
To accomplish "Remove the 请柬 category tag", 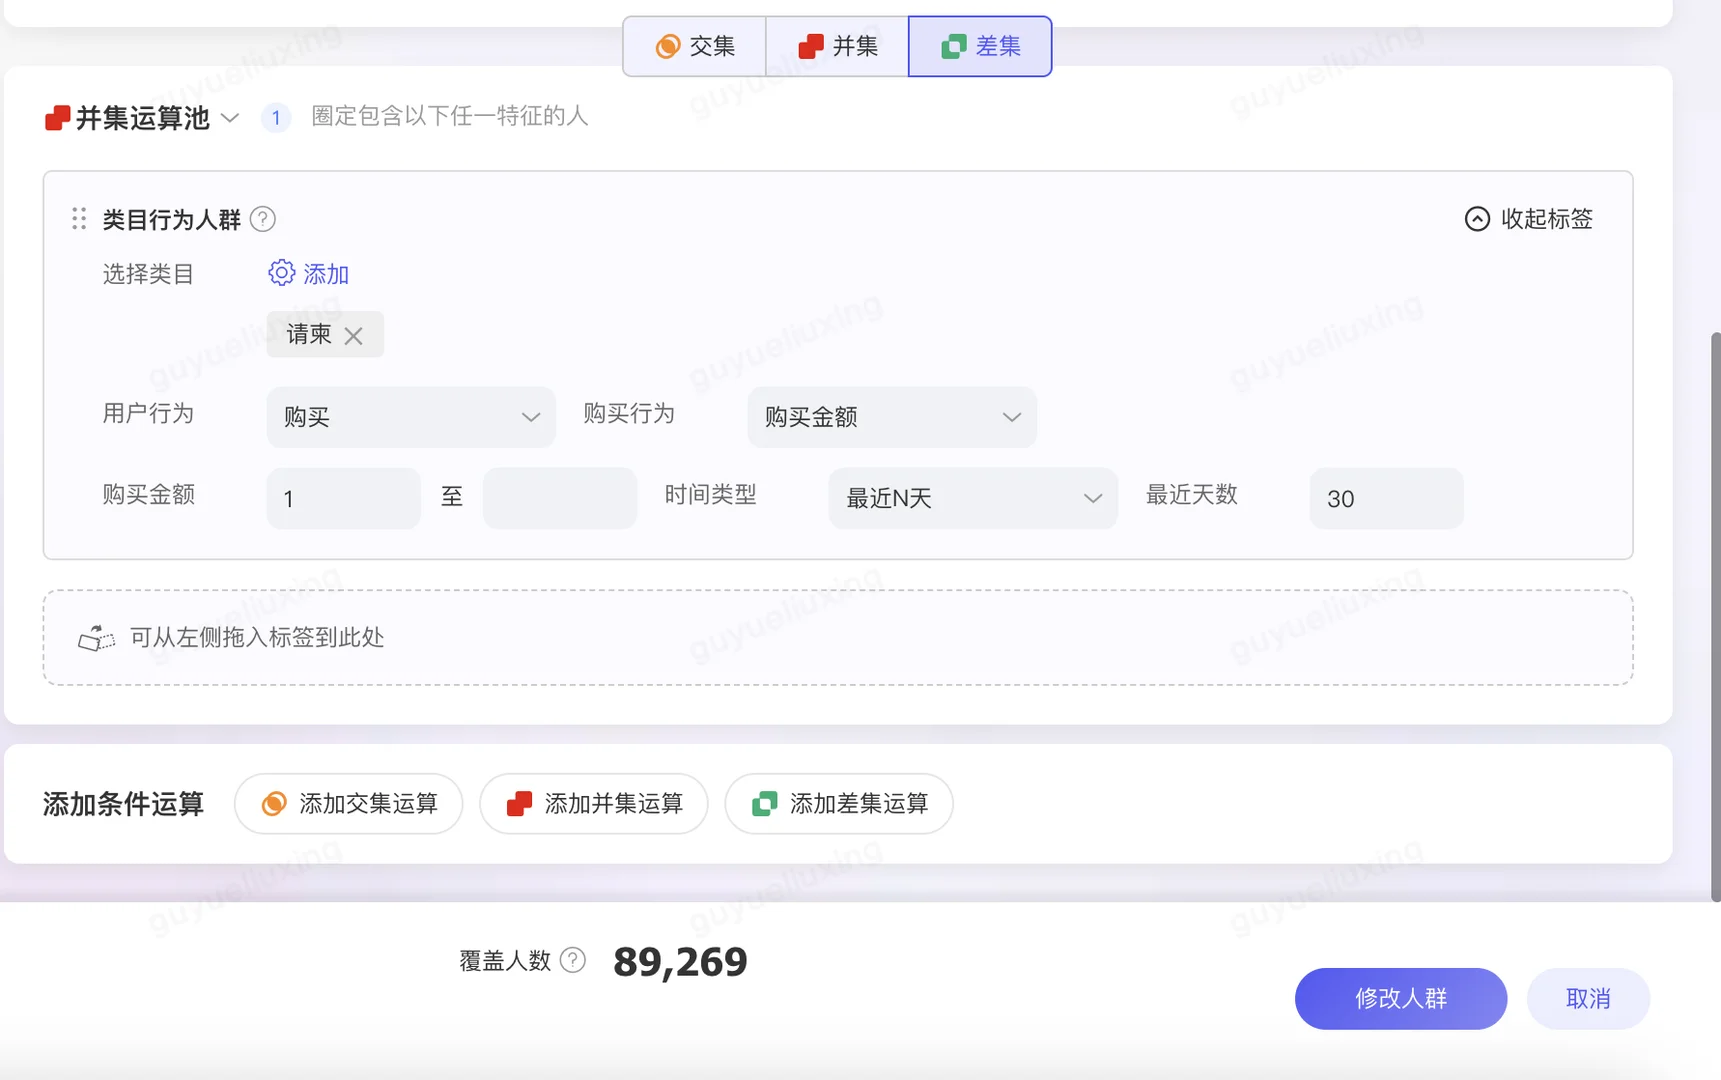I will pos(355,335).
